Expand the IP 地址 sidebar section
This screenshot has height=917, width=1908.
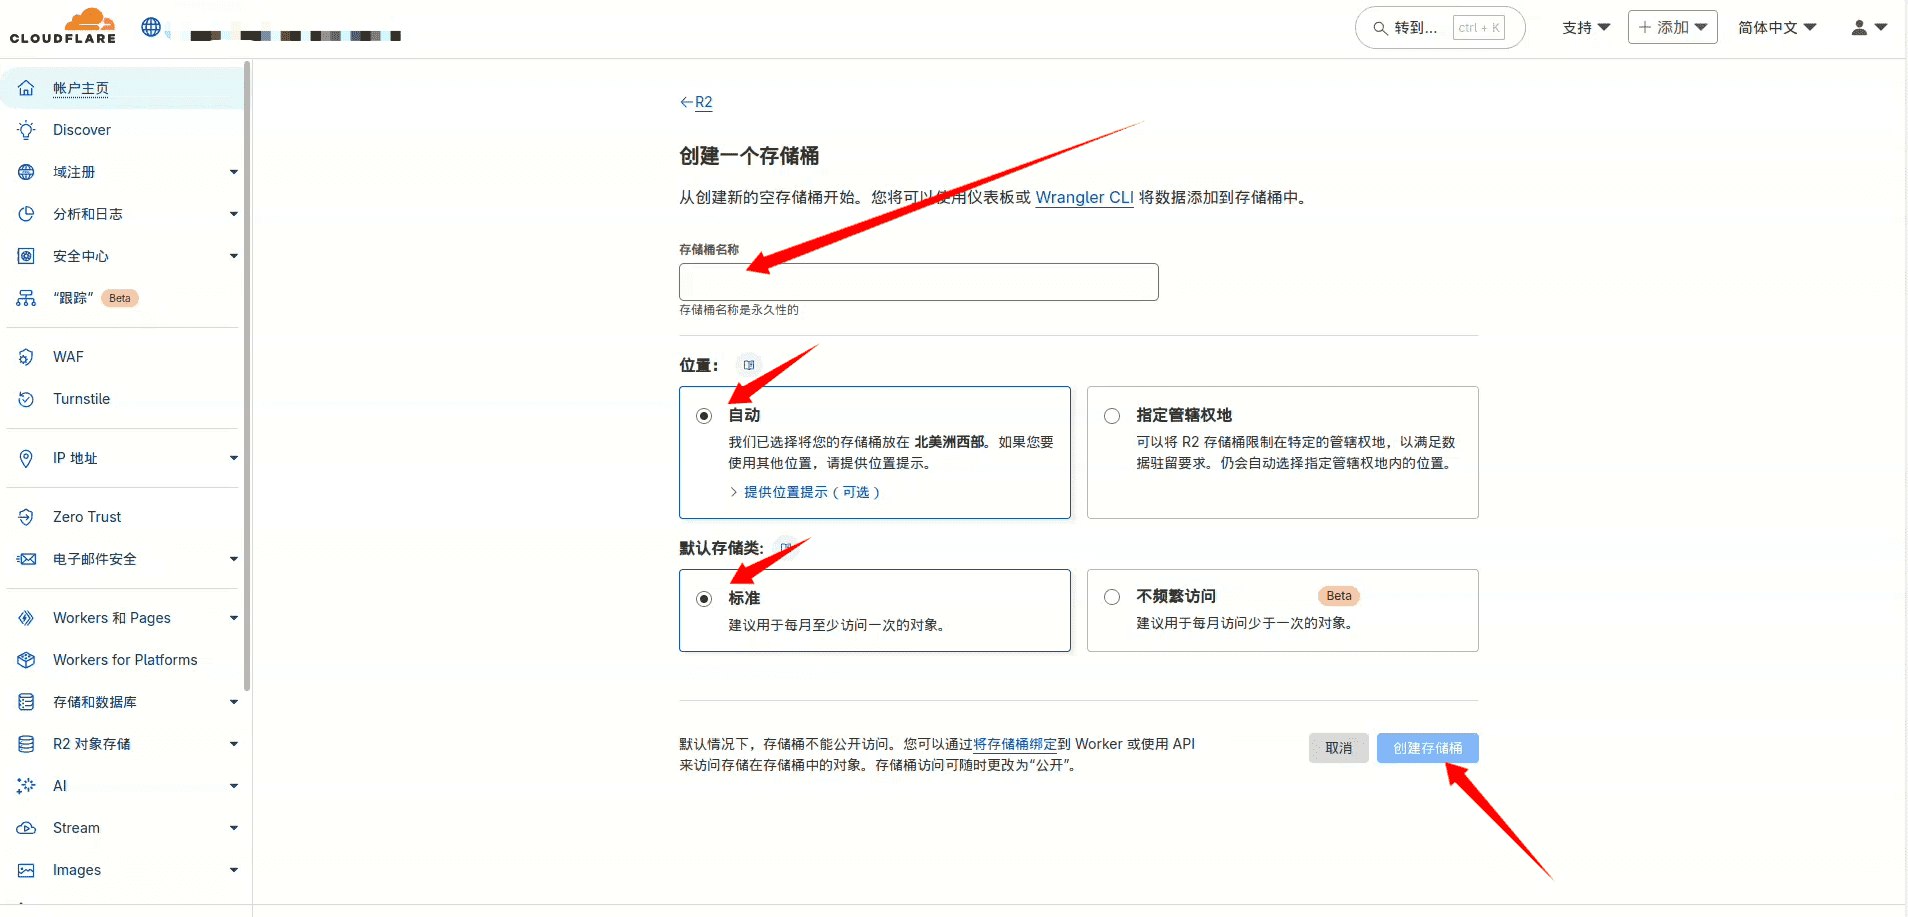[x=234, y=458]
